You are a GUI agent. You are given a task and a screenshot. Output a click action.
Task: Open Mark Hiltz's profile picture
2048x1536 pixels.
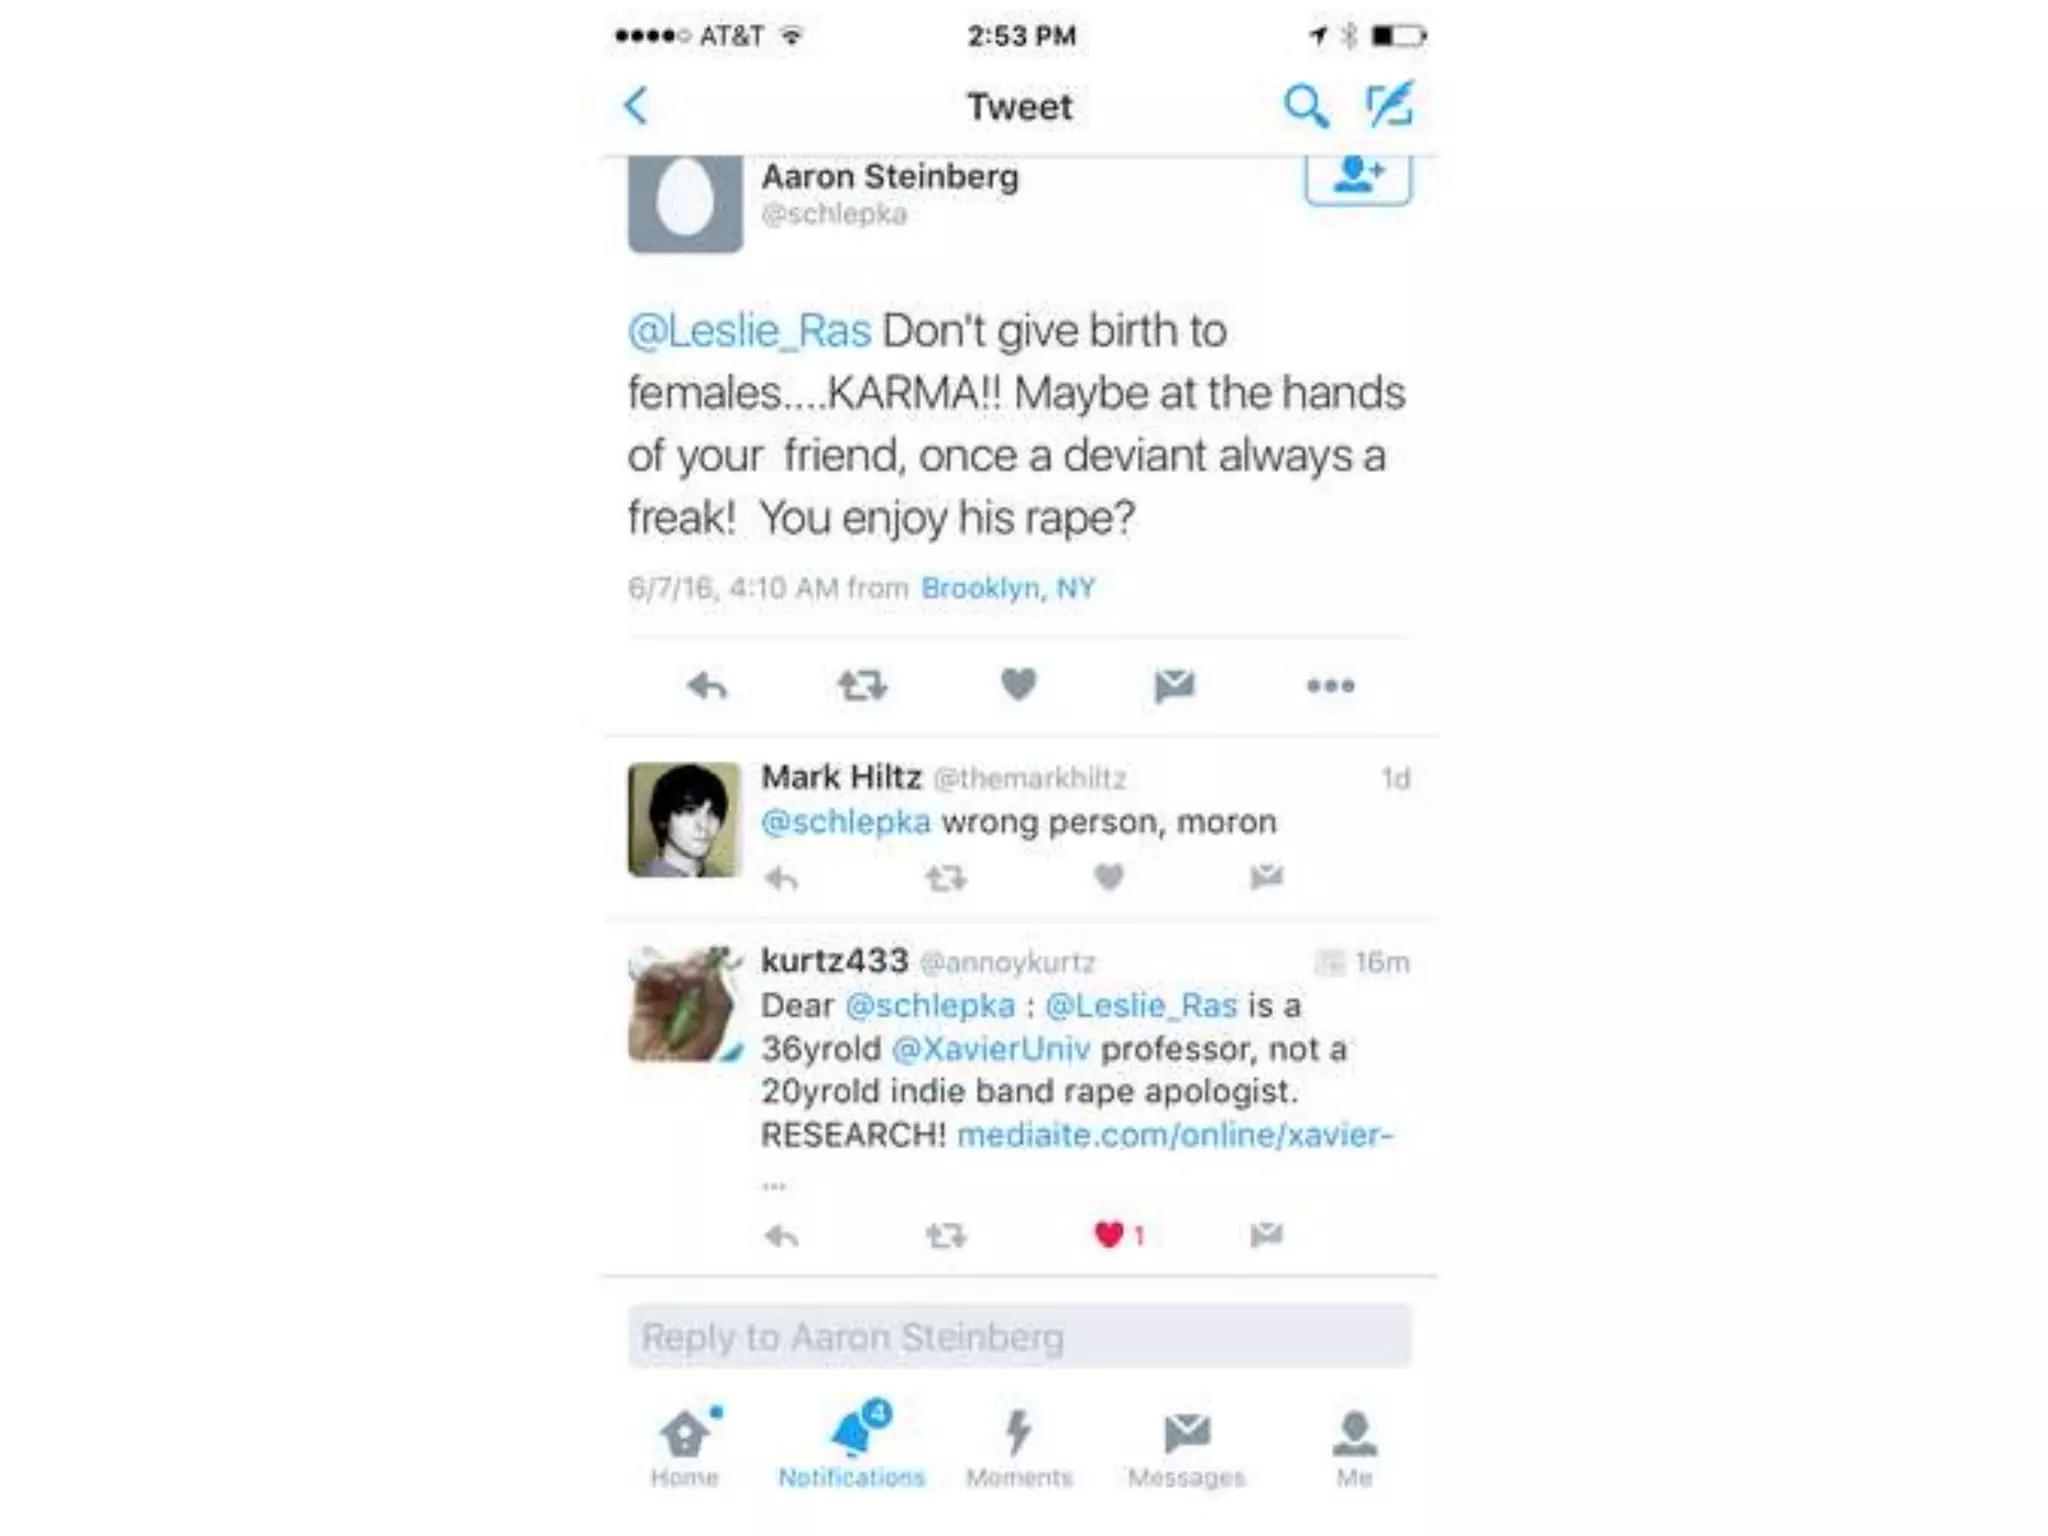685,820
